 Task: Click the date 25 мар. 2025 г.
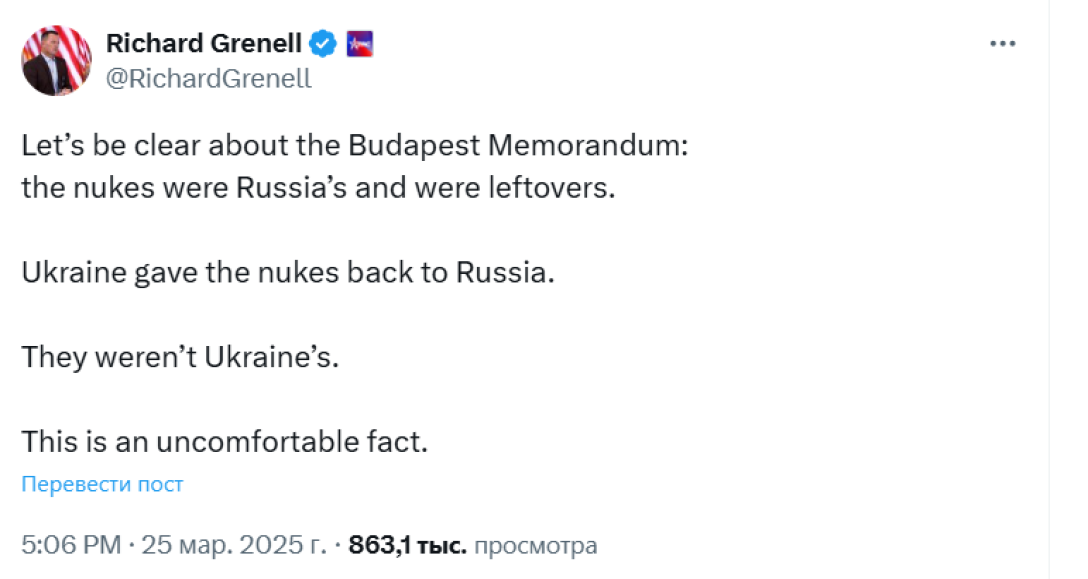234,546
